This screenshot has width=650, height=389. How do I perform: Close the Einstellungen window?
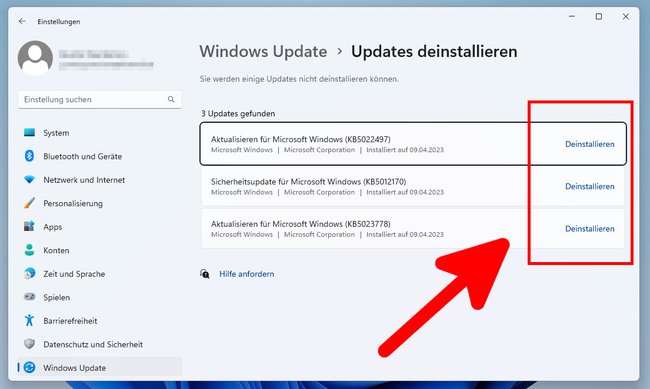[626, 17]
